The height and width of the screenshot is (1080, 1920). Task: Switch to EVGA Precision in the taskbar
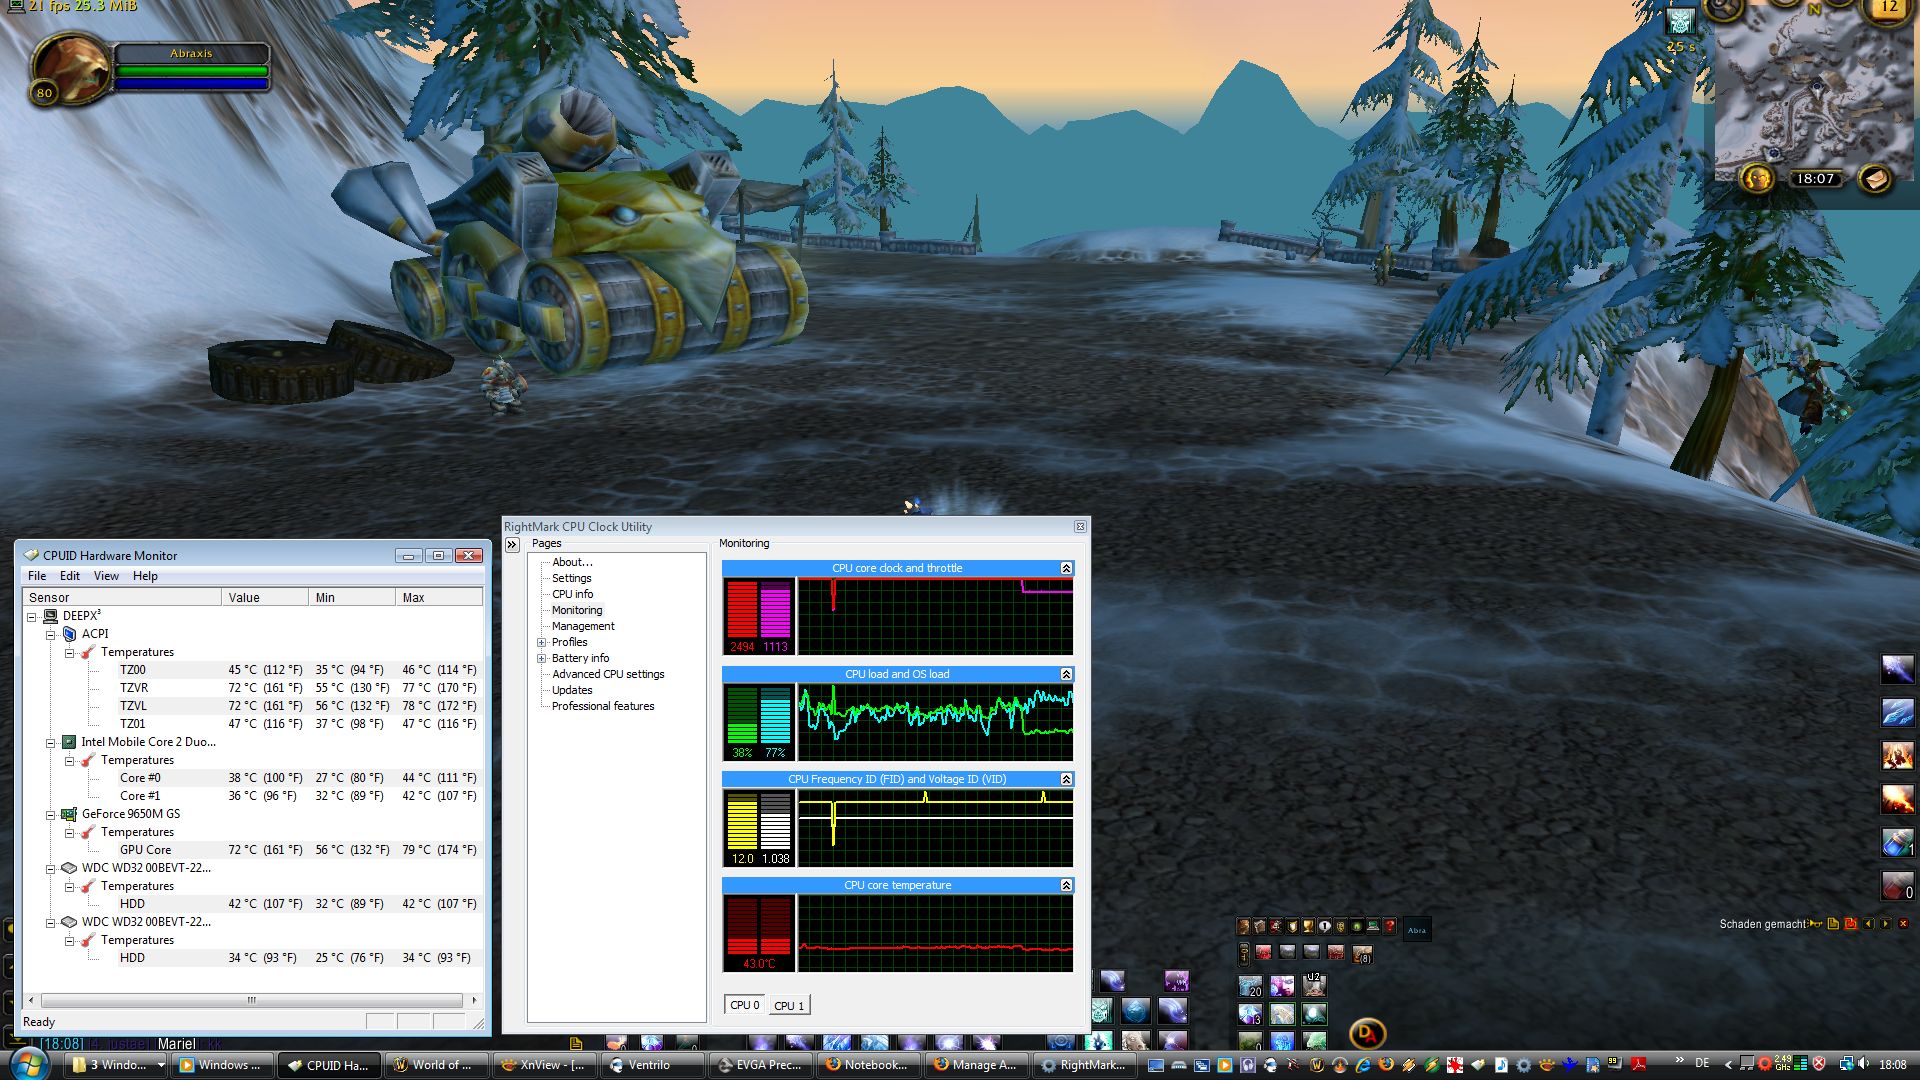(762, 1065)
